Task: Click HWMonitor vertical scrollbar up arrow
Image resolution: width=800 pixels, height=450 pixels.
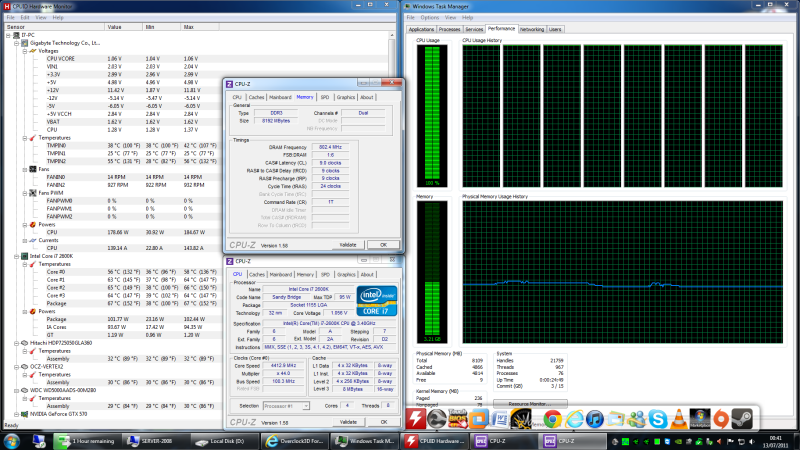Action: (x=392, y=35)
